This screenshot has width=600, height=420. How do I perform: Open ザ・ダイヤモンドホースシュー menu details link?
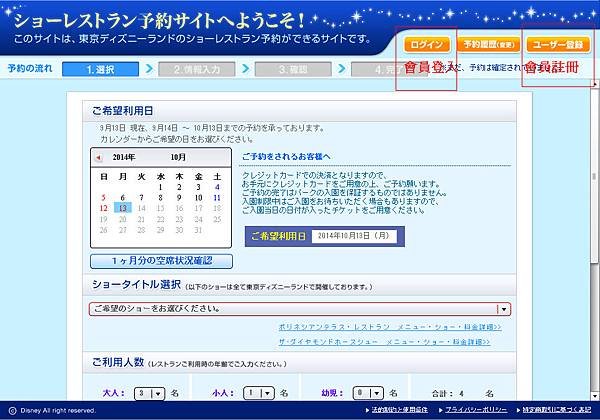click(384, 342)
